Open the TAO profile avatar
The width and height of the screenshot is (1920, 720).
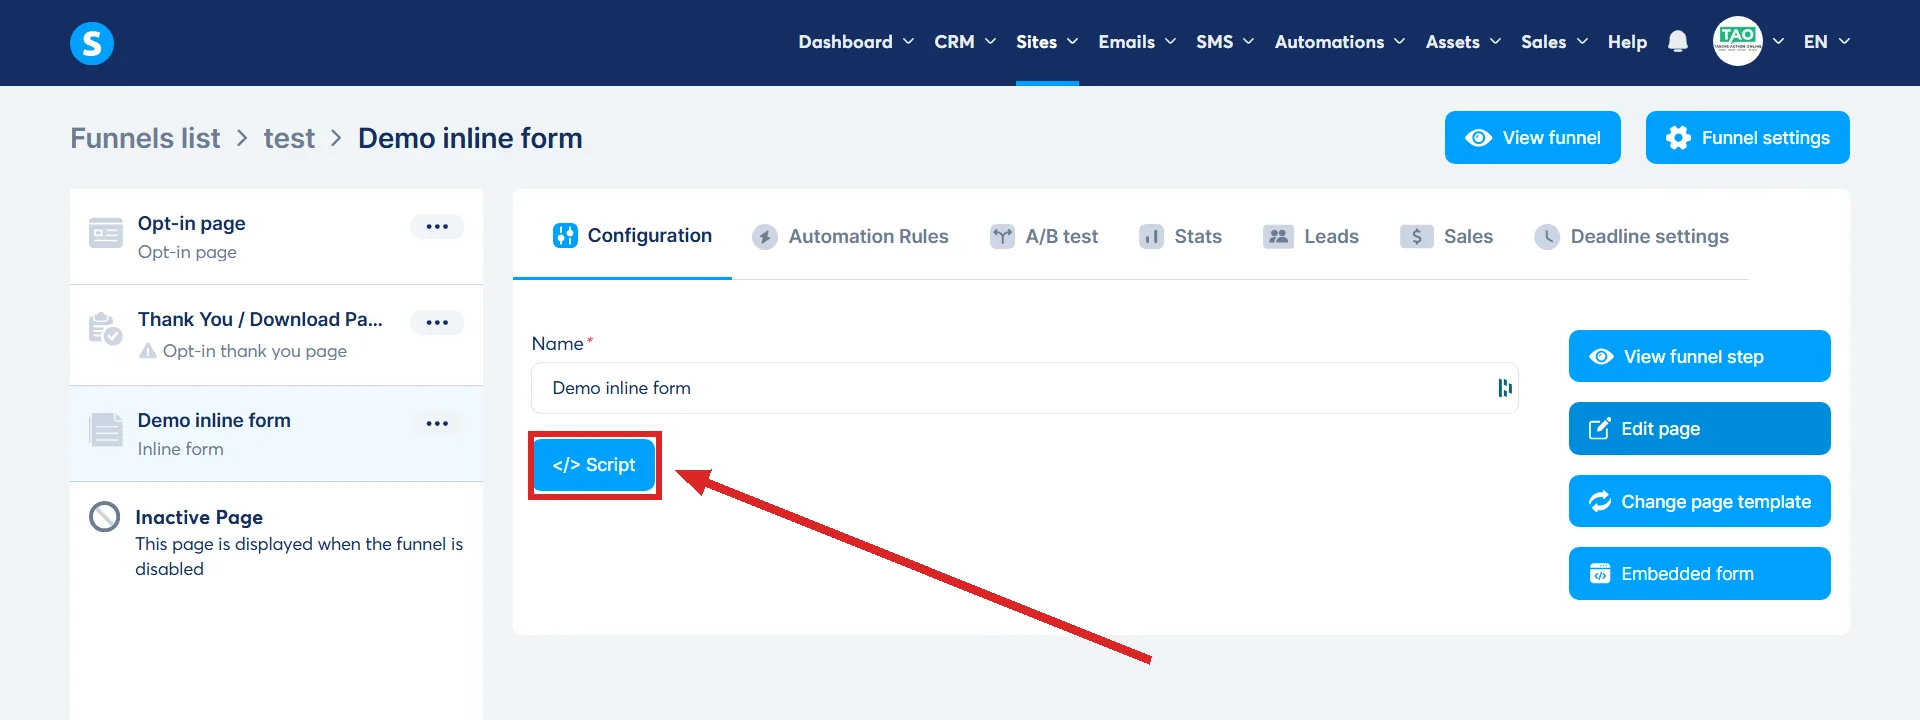point(1738,42)
